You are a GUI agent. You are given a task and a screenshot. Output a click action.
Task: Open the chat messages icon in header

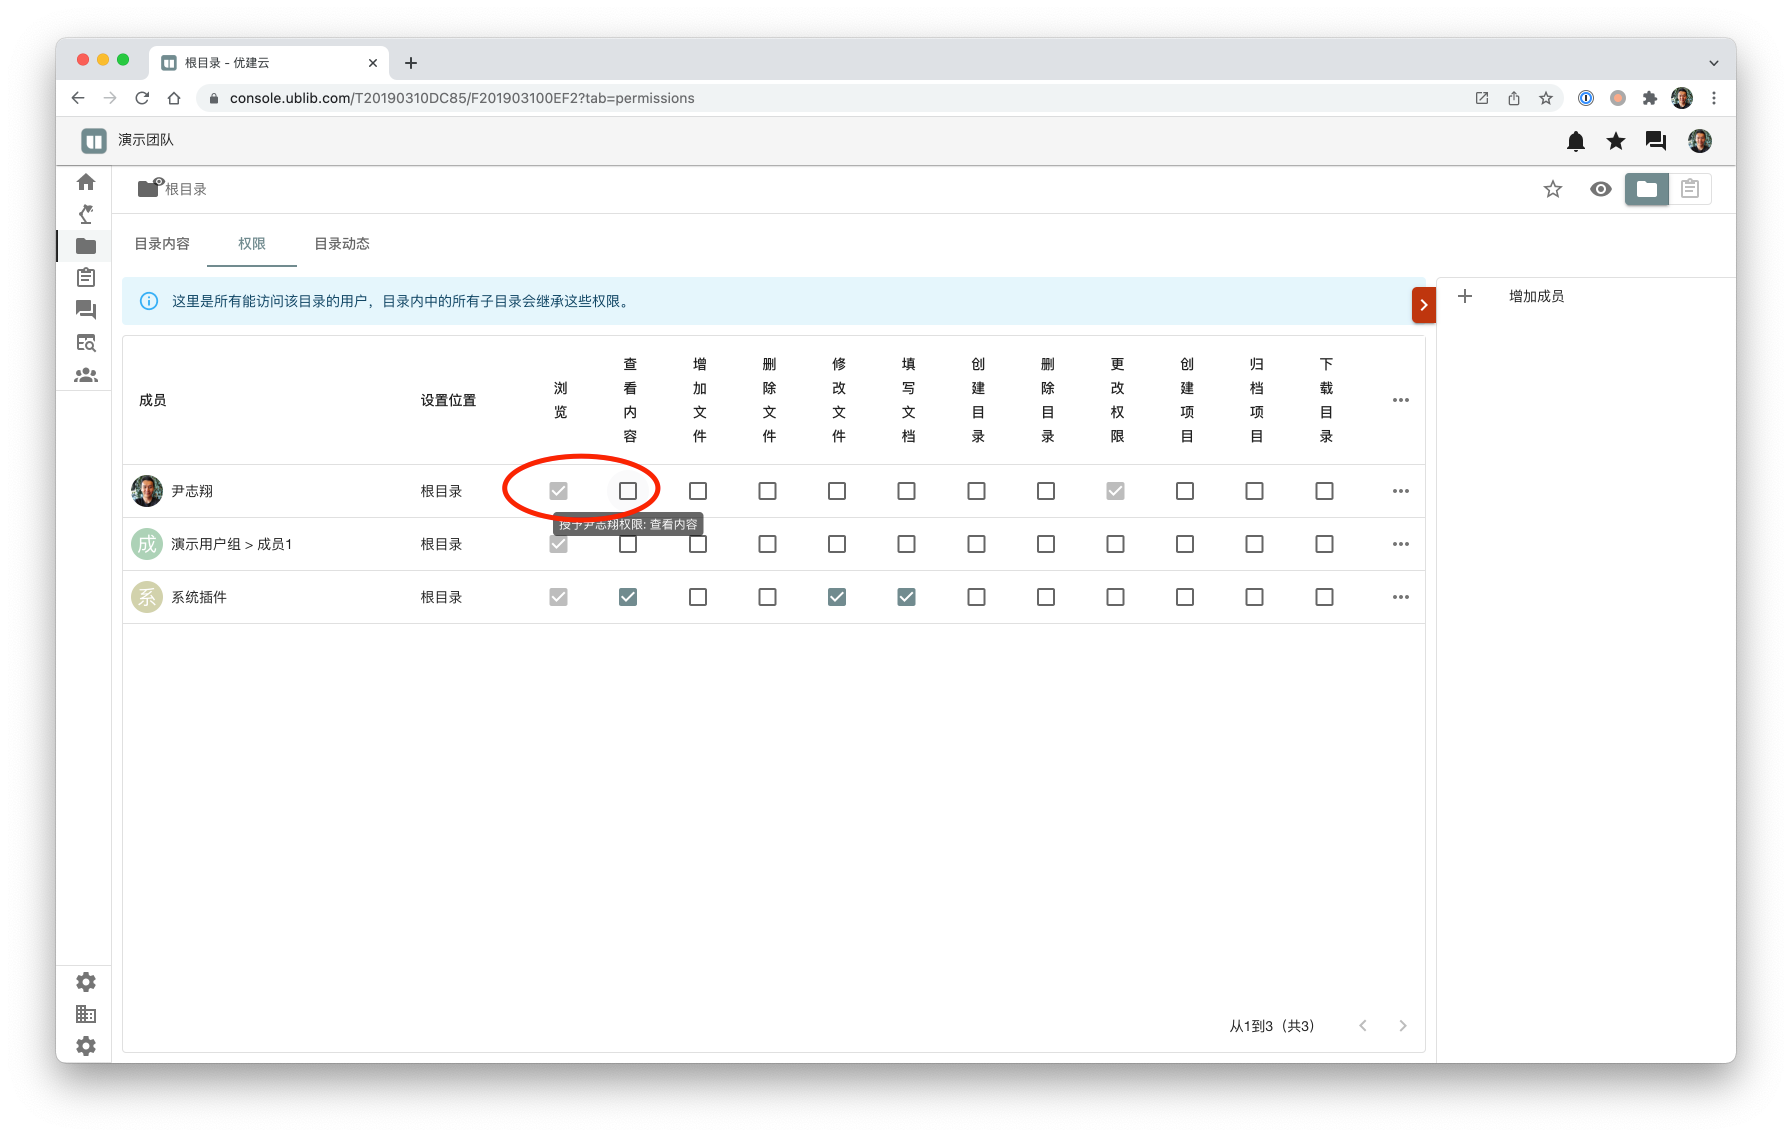pos(1655,141)
